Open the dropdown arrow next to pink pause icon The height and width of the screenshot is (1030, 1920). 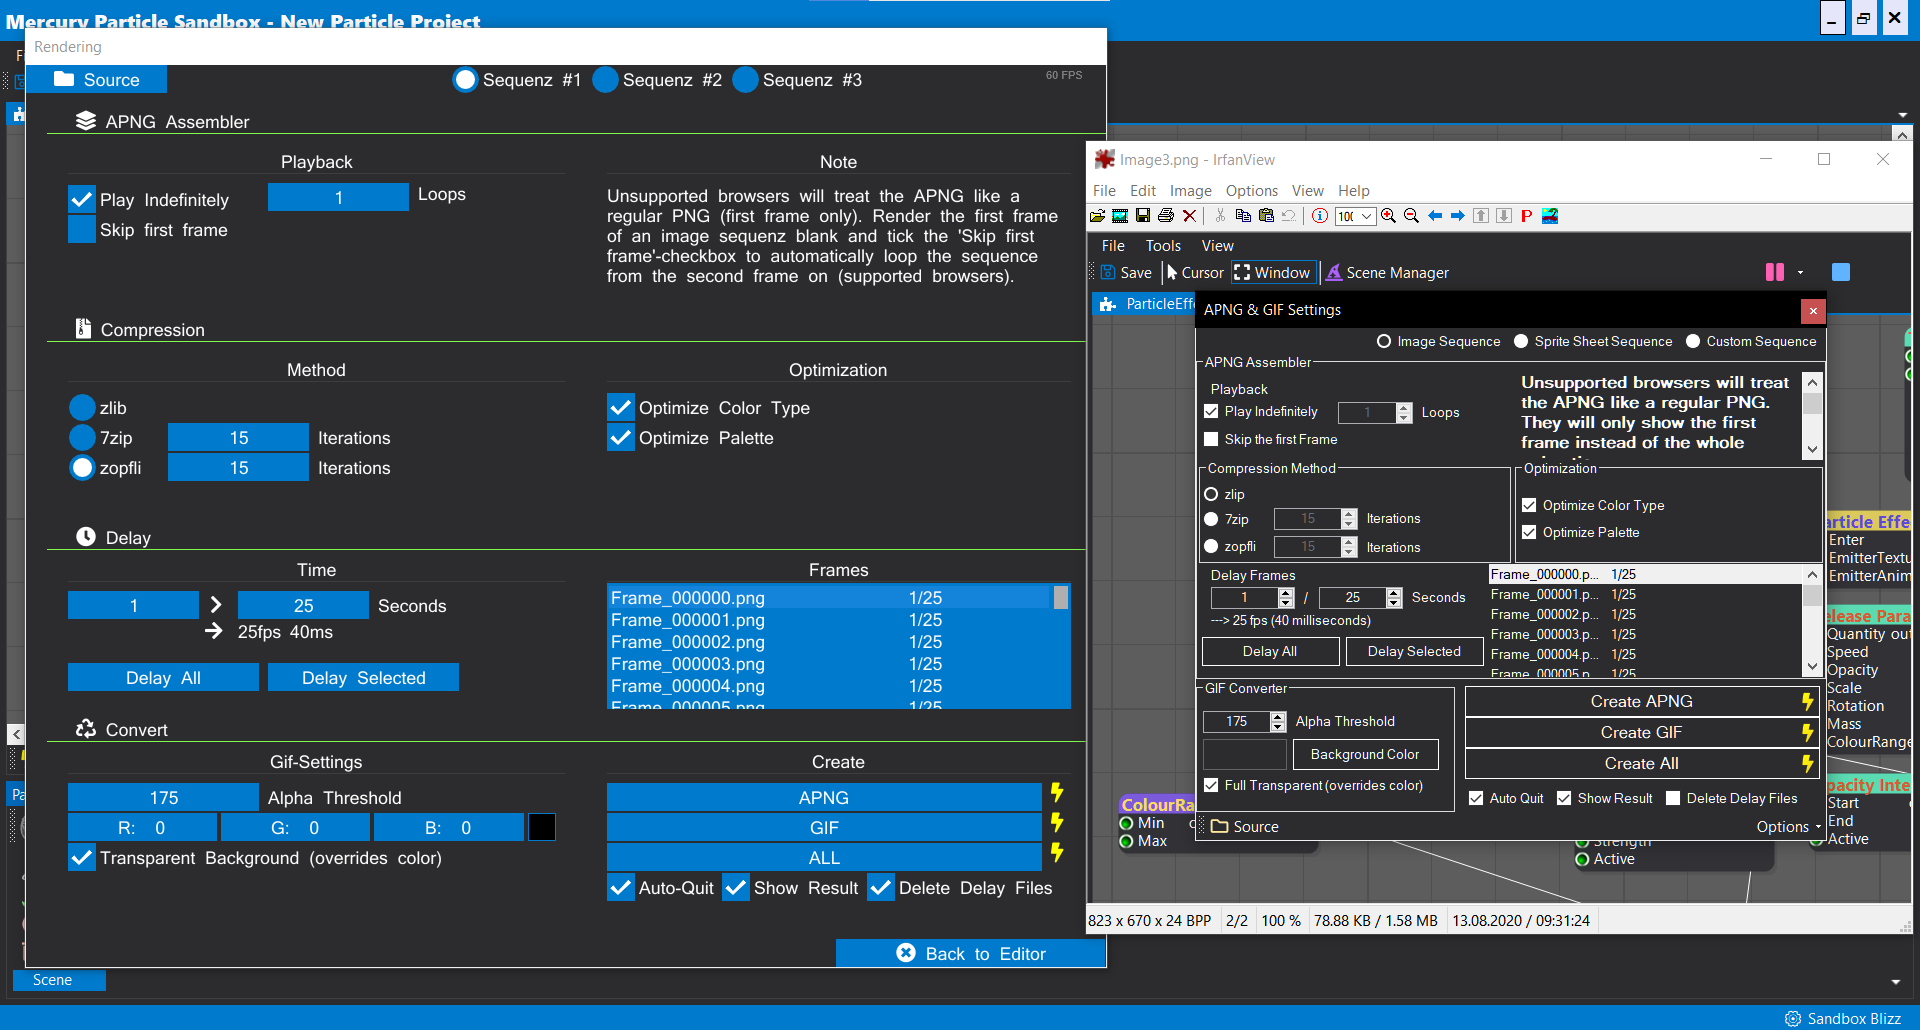point(1800,272)
